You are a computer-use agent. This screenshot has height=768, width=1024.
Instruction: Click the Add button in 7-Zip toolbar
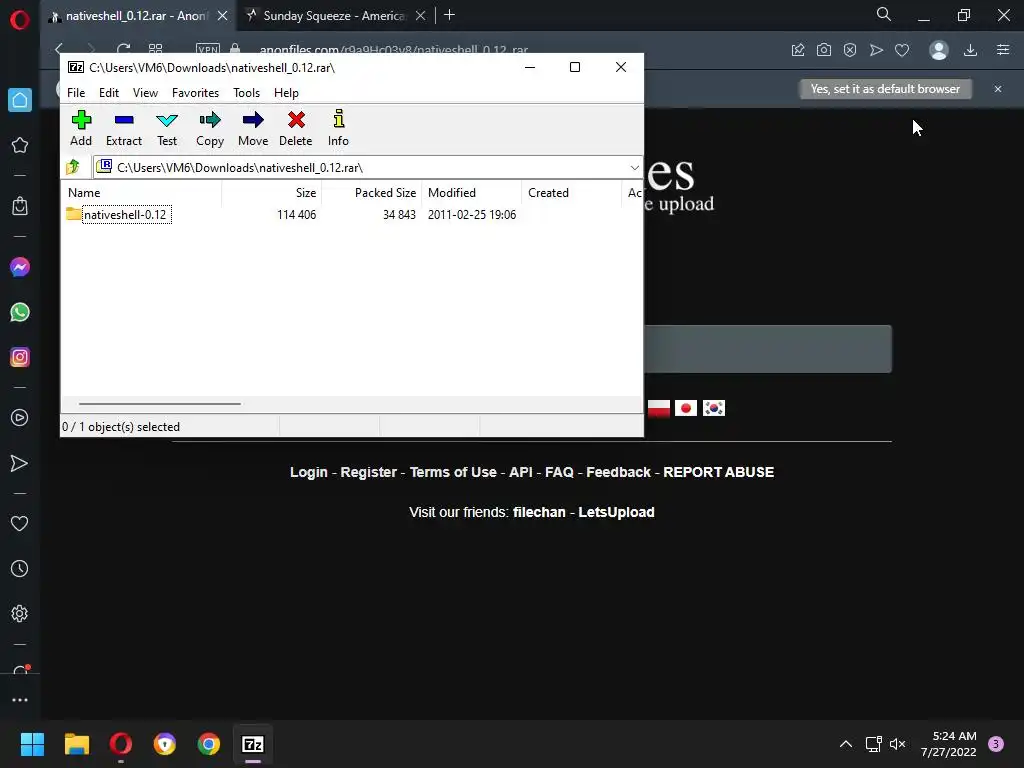tap(81, 129)
